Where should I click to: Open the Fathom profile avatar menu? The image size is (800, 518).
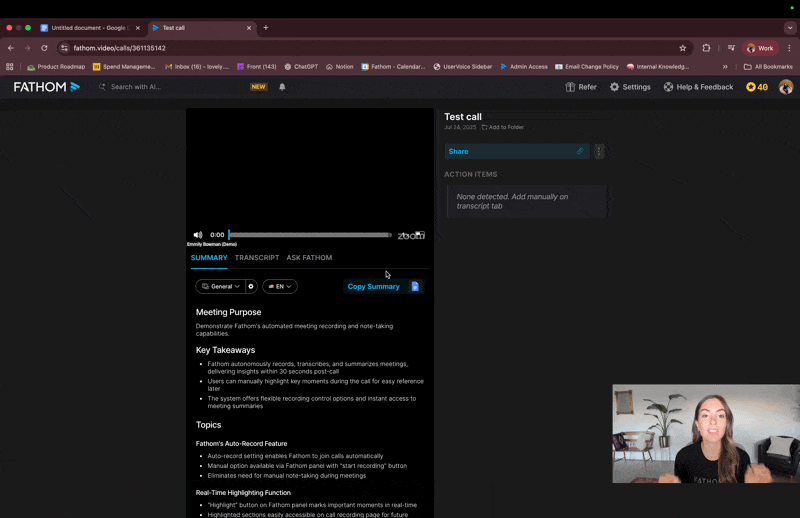click(x=786, y=87)
